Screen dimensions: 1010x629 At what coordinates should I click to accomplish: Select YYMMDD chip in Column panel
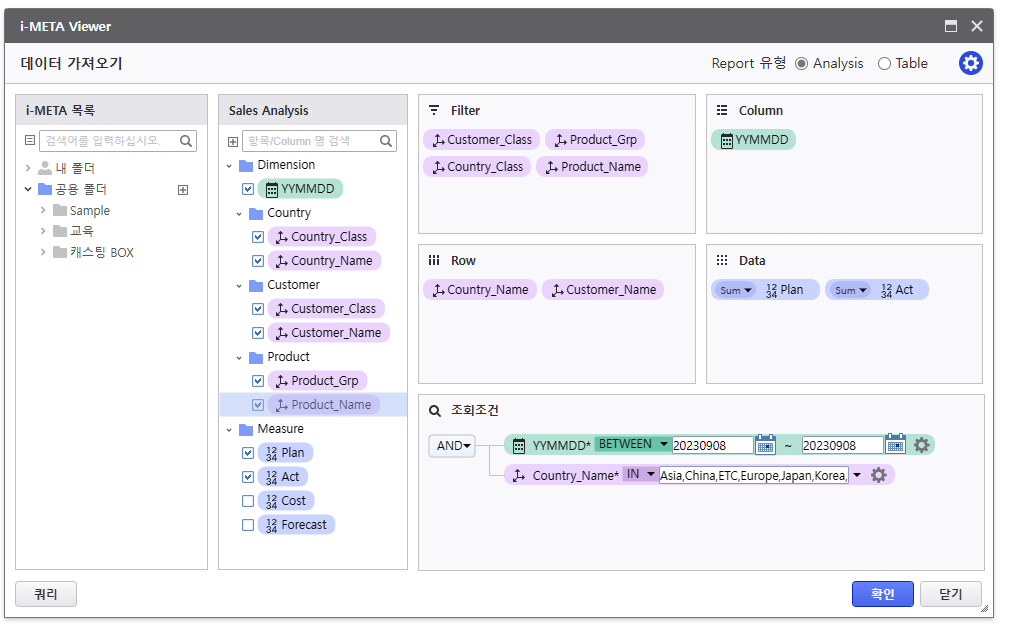[754, 140]
